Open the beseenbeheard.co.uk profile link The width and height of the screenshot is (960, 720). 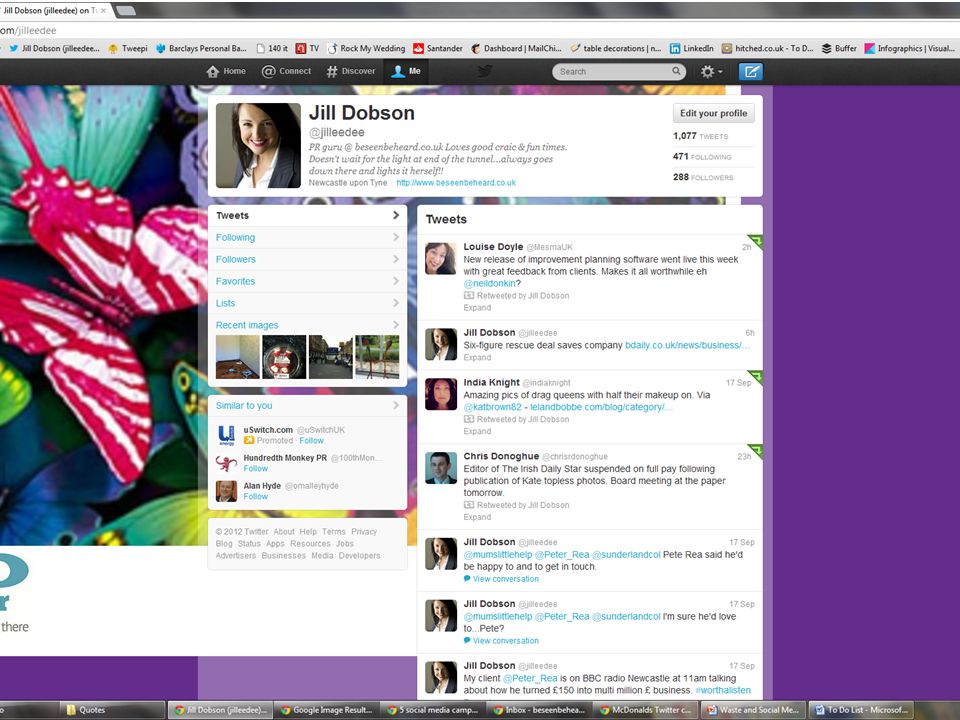pyautogui.click(x=456, y=182)
